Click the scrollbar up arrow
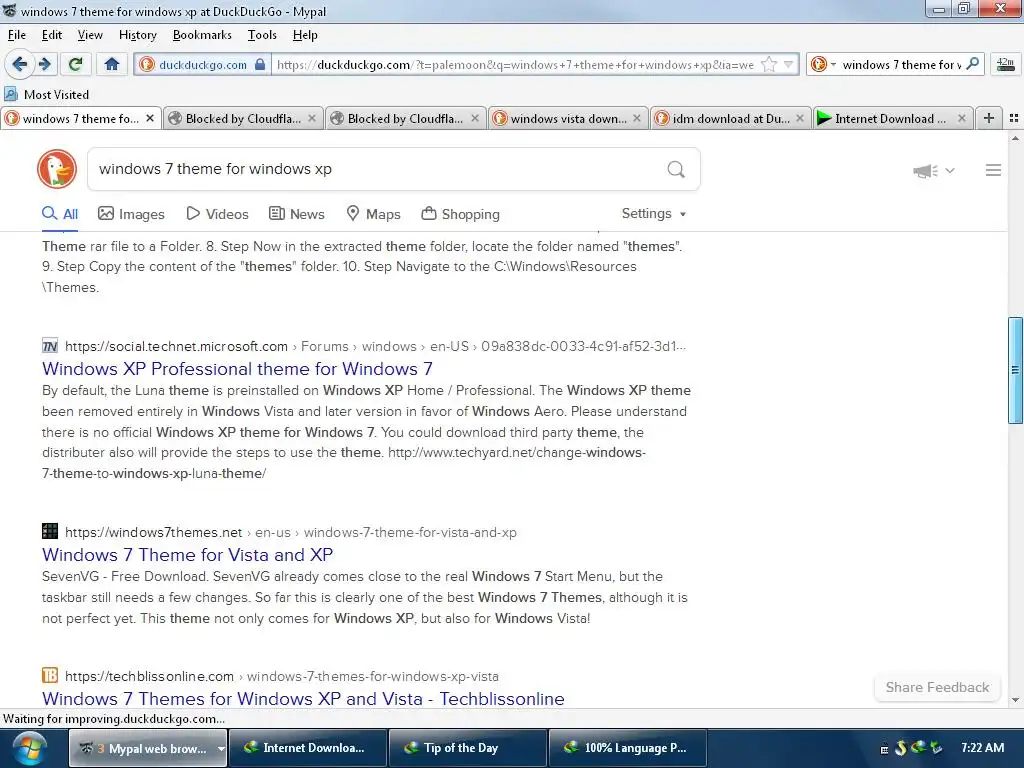Image resolution: width=1024 pixels, height=768 pixels. pos(1015,138)
